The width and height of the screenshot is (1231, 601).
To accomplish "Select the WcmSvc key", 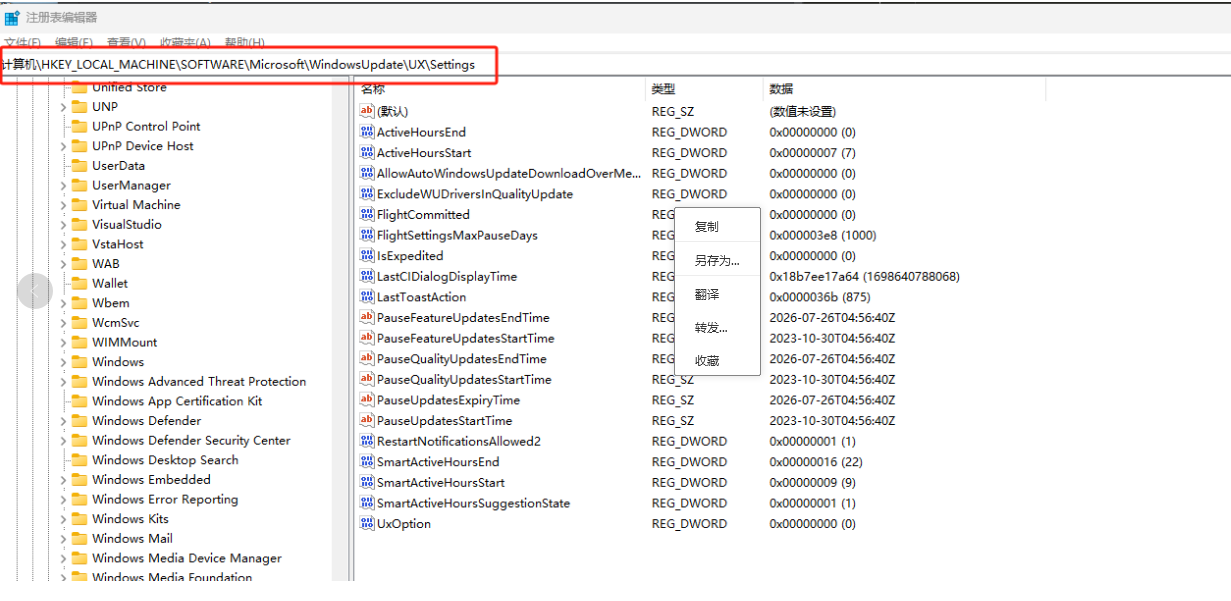I will [116, 323].
